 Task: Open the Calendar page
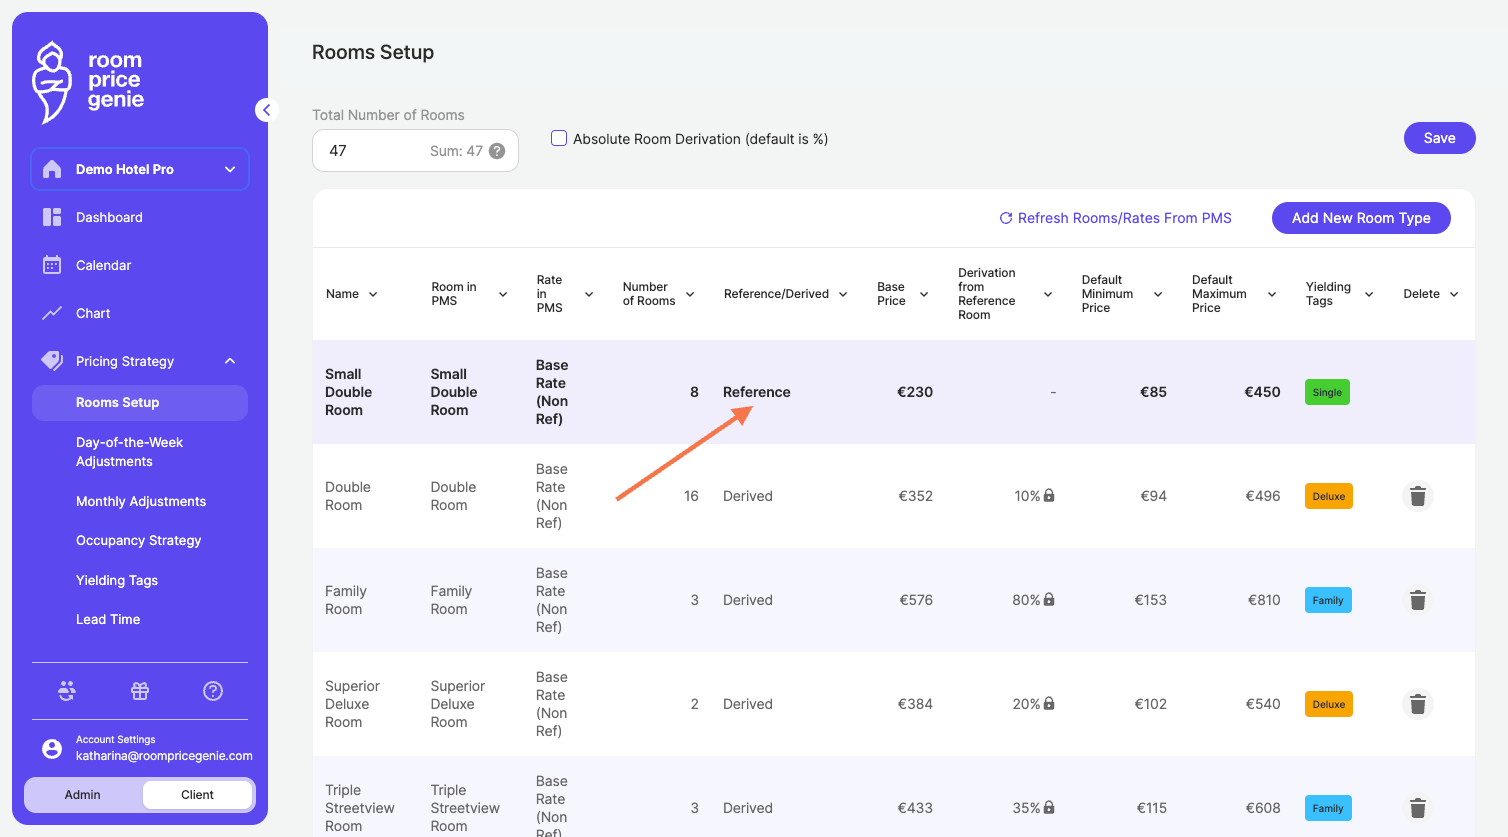[x=103, y=265]
